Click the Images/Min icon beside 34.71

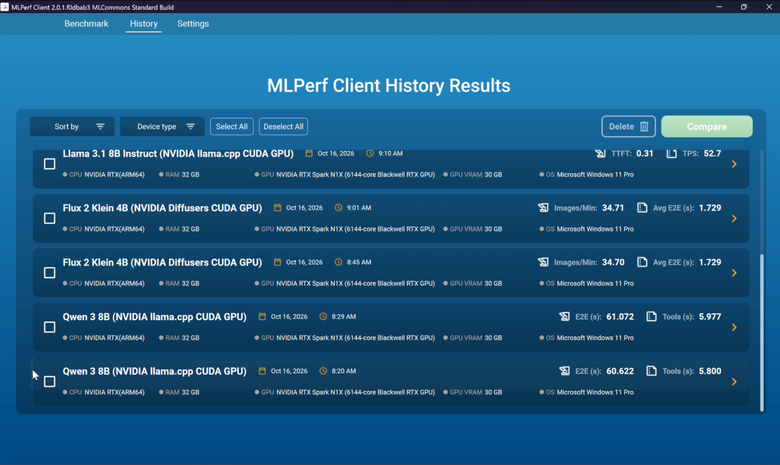pyautogui.click(x=543, y=207)
